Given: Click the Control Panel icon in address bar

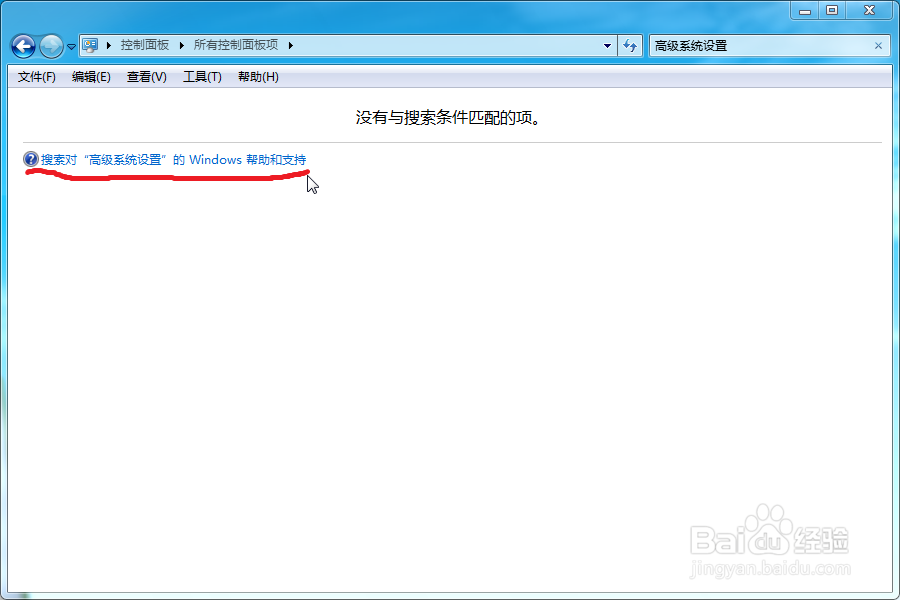Looking at the screenshot, I should tap(91, 44).
